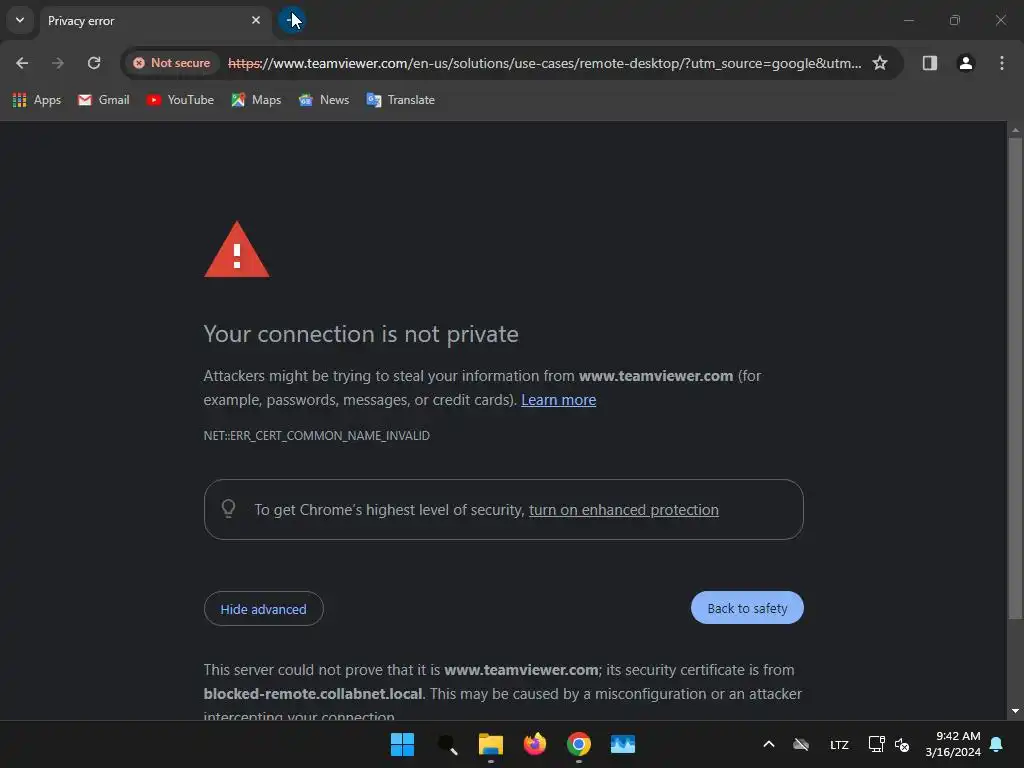Screen dimensions: 1024x768
Task: Expand the tab search dropdown arrow
Action: pos(20,20)
